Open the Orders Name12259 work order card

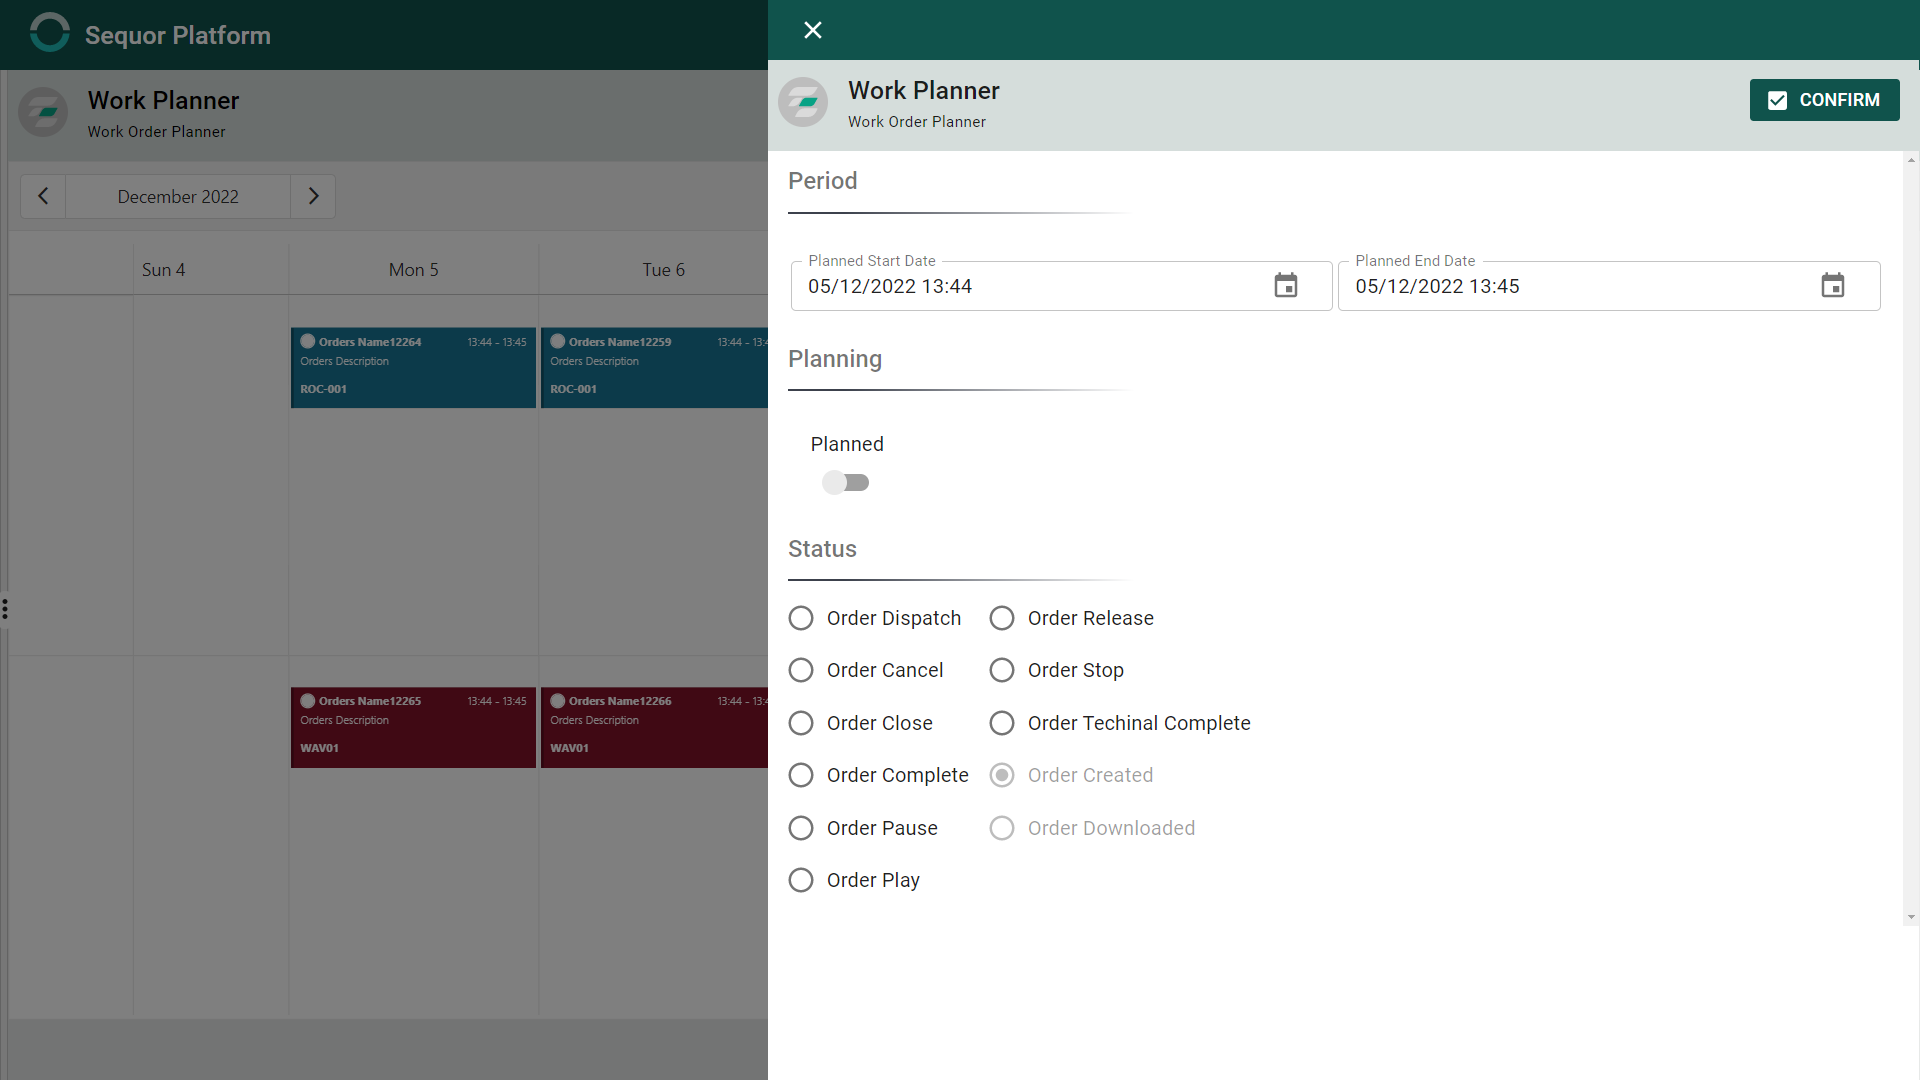654,367
